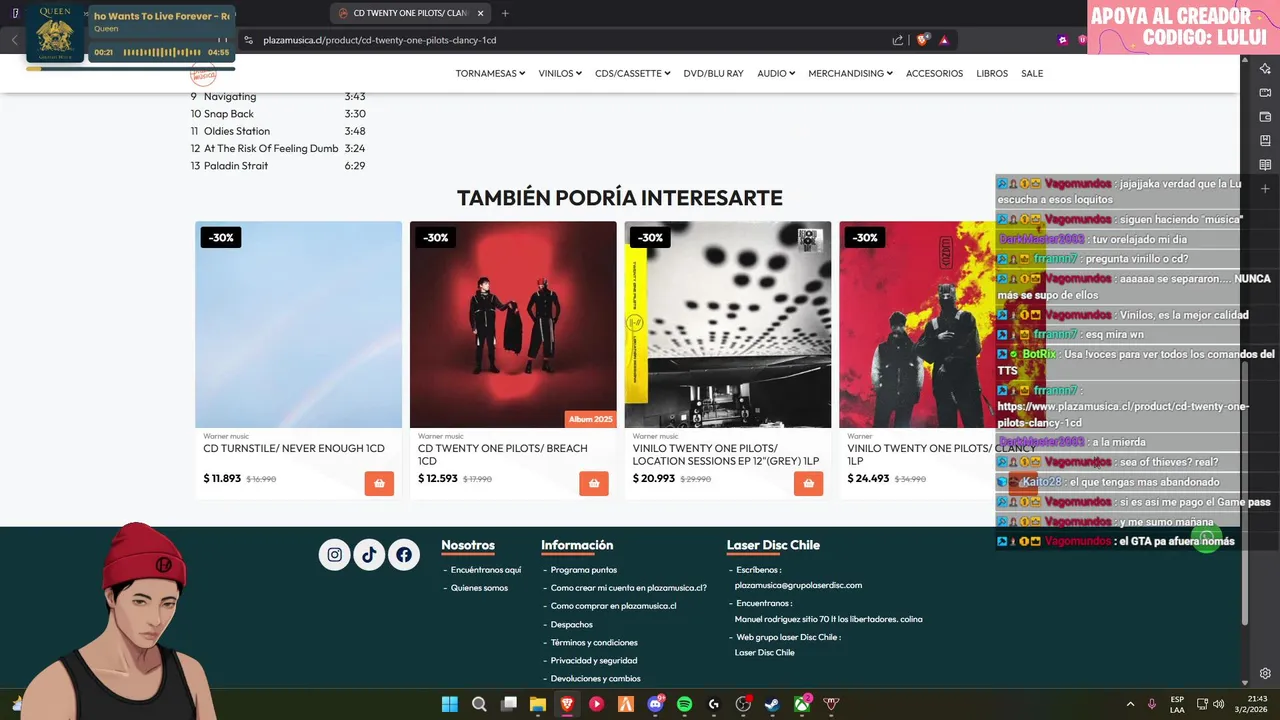Select track 11 Oldies Station text

(237, 131)
